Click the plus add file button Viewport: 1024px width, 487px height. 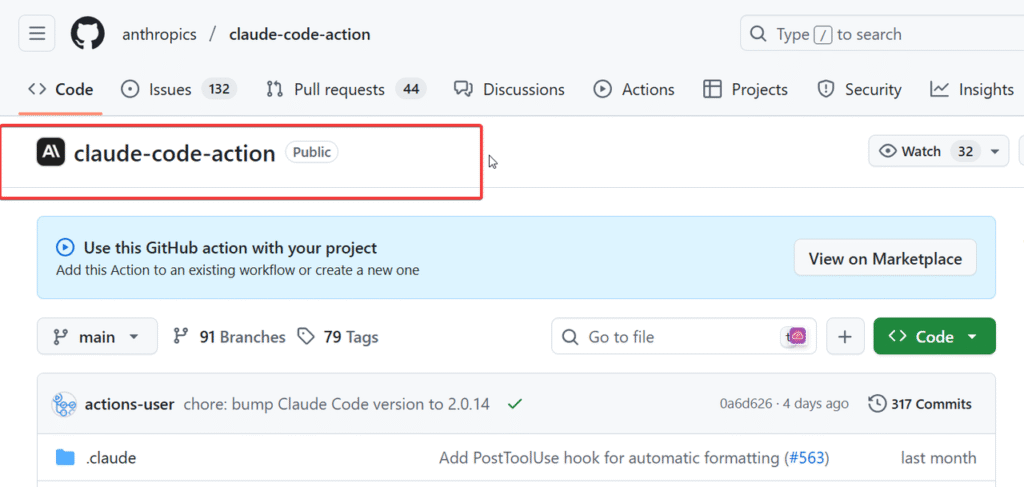click(x=845, y=337)
